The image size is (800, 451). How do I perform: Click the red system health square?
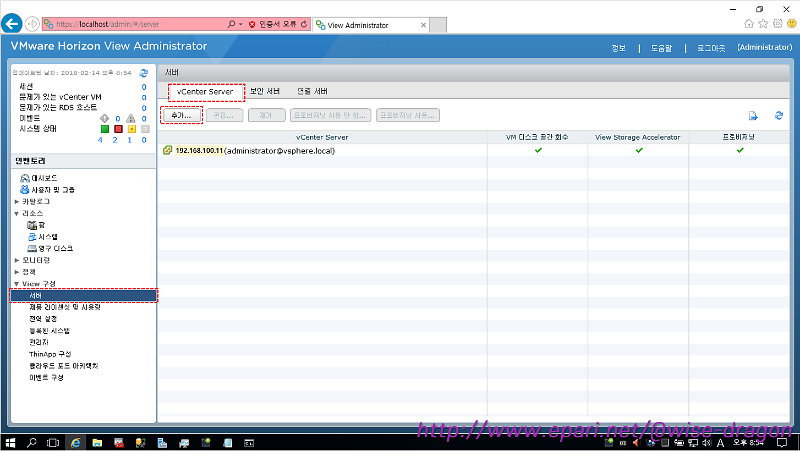(118, 129)
